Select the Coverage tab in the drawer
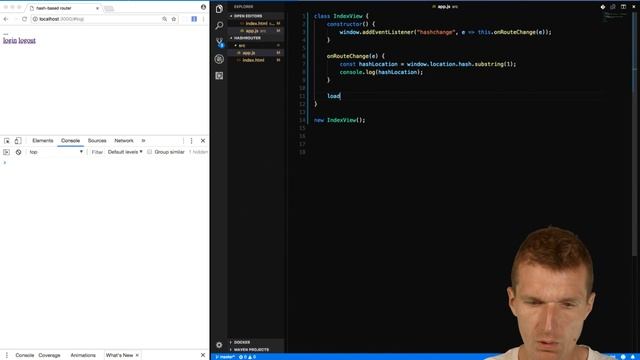The width and height of the screenshot is (640, 360). tap(49, 356)
